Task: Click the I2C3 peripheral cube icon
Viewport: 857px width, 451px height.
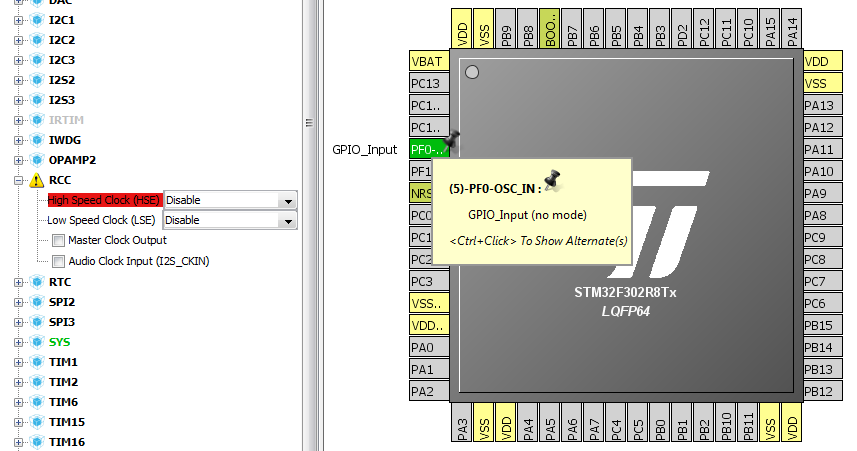Action: (x=37, y=60)
